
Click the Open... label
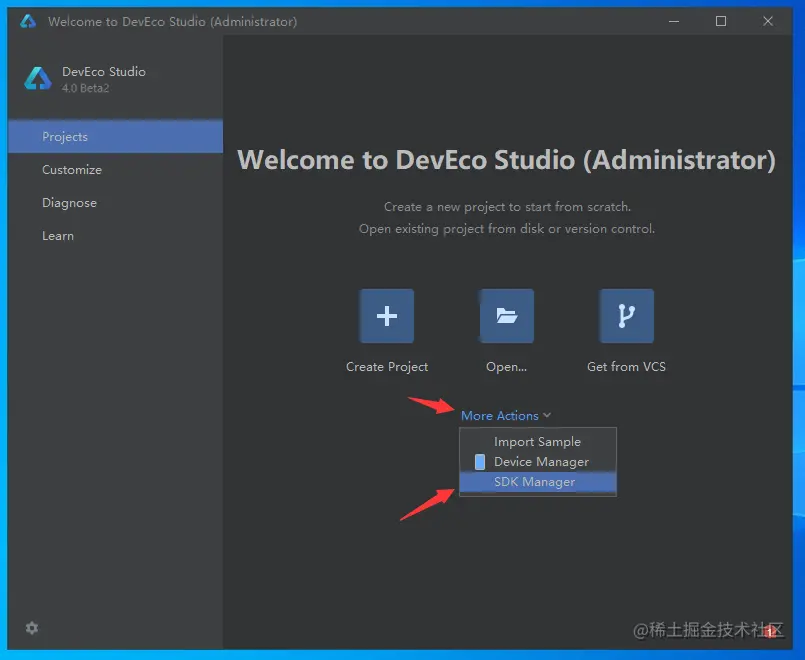506,367
